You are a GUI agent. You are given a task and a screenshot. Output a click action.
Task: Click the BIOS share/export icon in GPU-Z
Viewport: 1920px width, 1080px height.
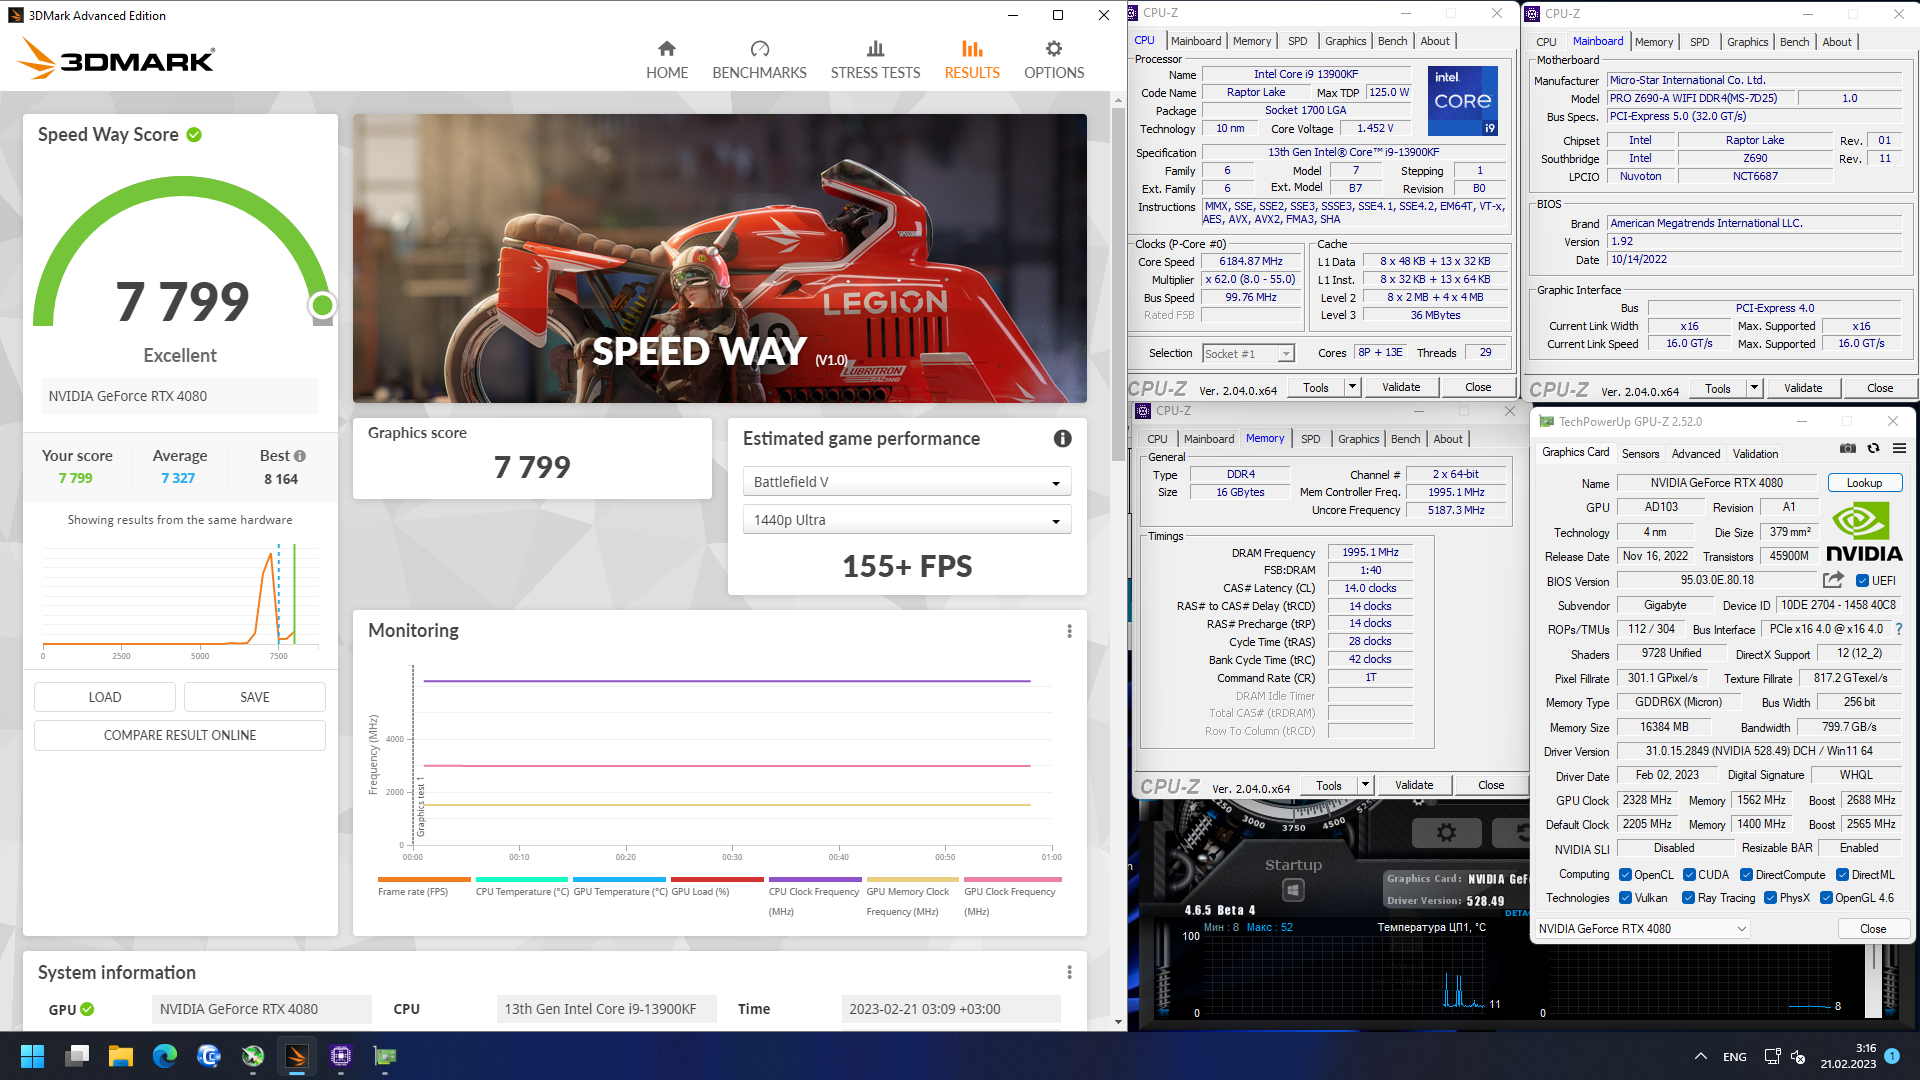coord(1833,580)
